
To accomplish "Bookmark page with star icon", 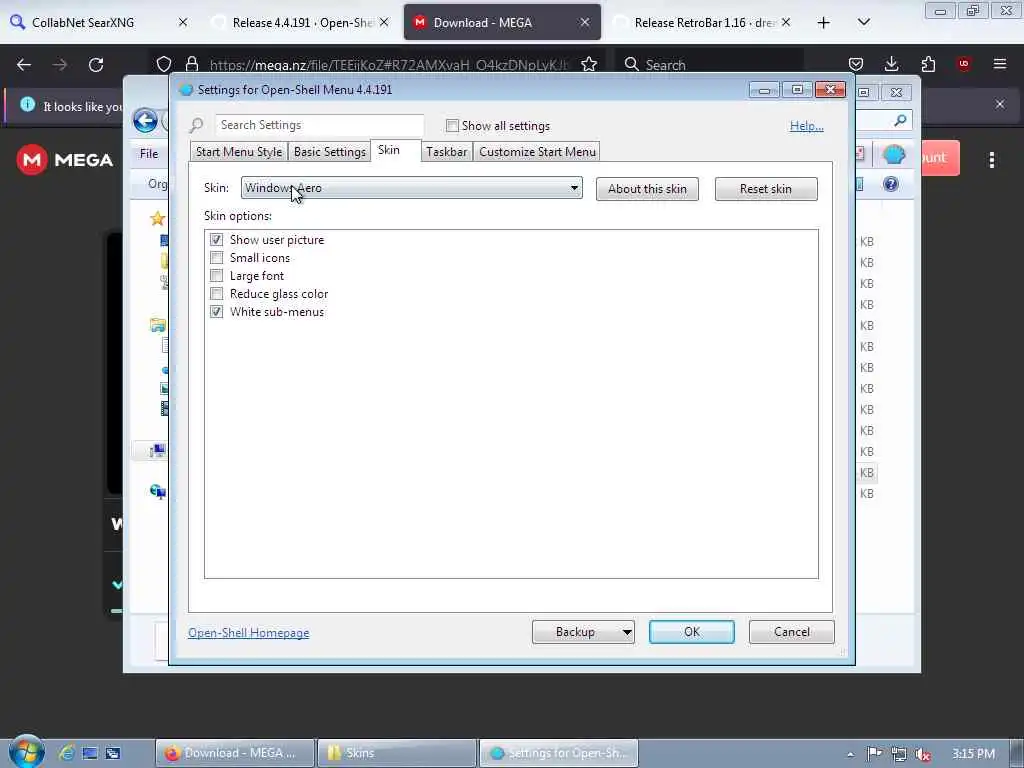I will click(x=588, y=64).
